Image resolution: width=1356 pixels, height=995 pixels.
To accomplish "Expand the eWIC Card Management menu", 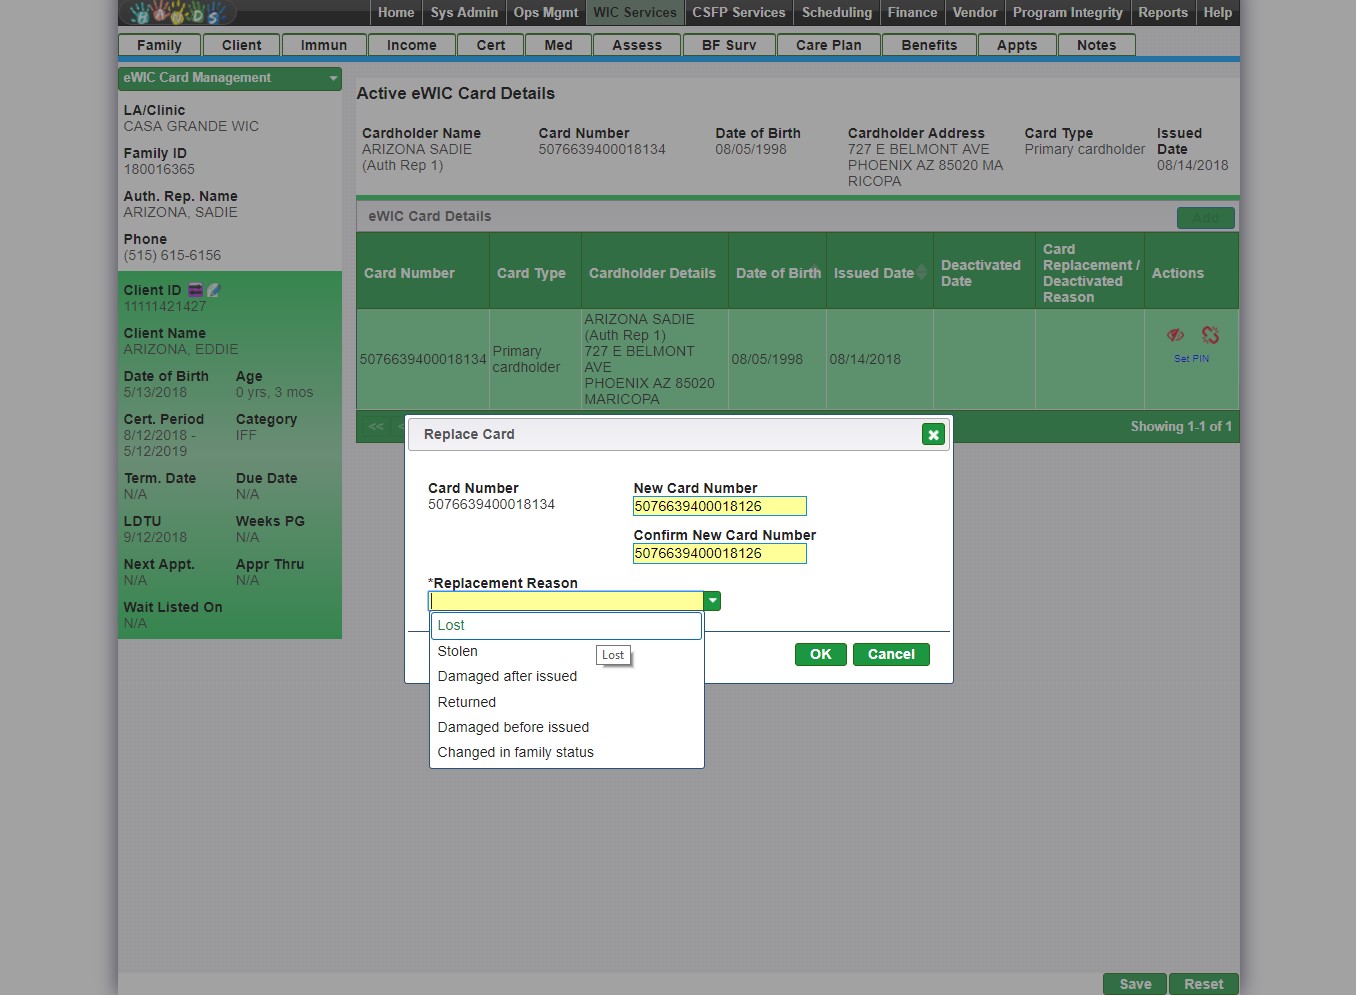I will (x=333, y=78).
